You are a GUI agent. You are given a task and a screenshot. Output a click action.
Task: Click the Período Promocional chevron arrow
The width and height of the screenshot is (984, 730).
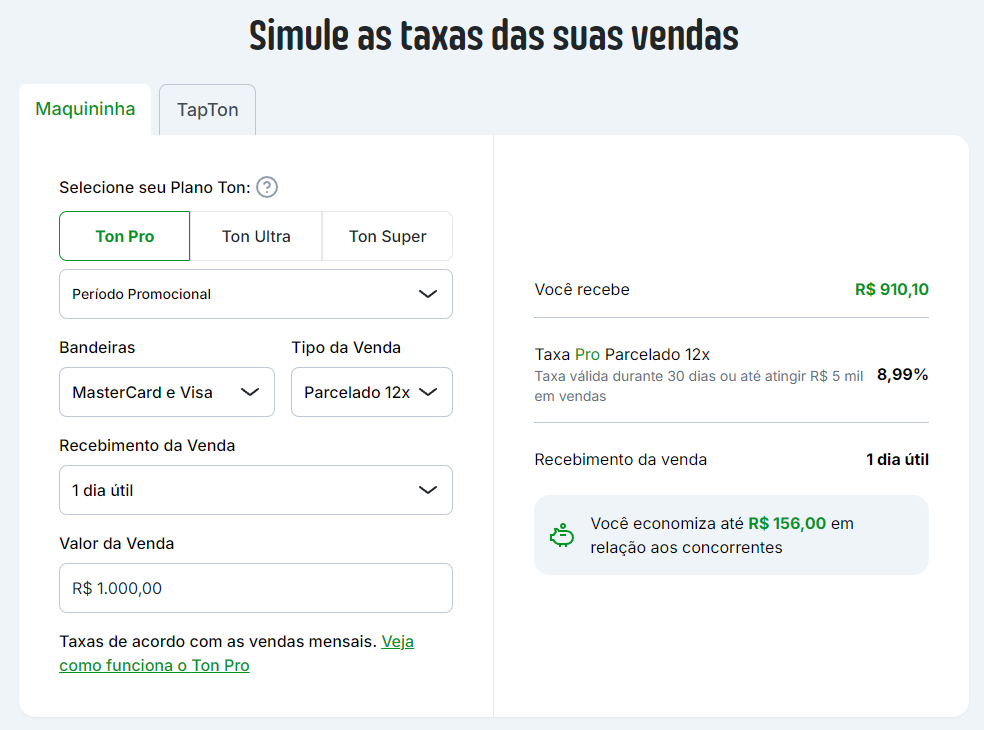[428, 294]
